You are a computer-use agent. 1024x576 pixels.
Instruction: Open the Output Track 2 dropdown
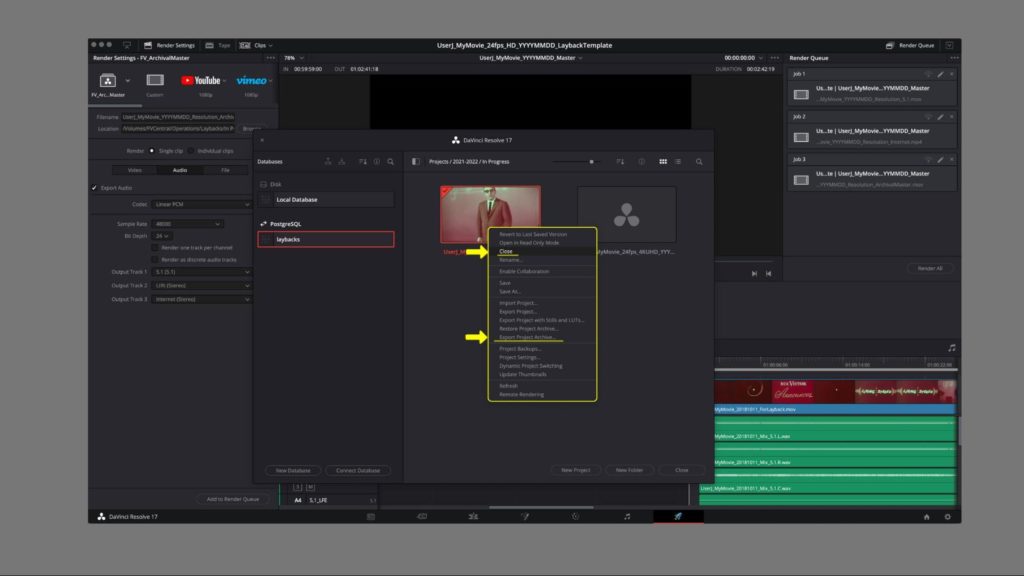click(202, 285)
